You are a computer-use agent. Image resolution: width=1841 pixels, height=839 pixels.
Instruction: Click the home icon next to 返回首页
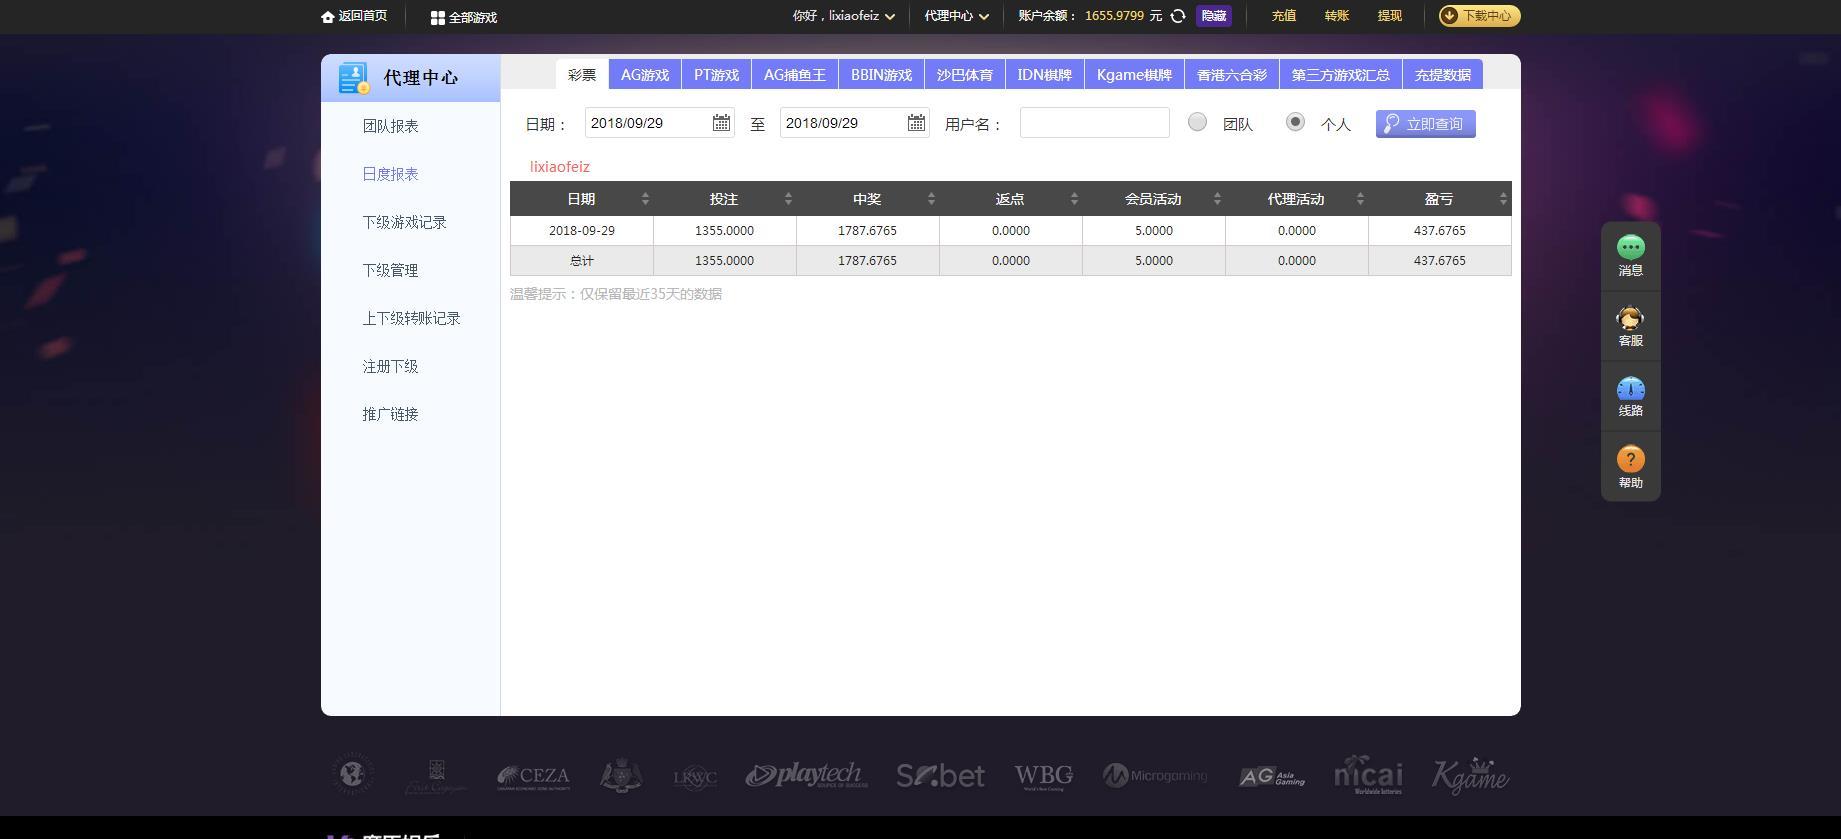click(327, 17)
